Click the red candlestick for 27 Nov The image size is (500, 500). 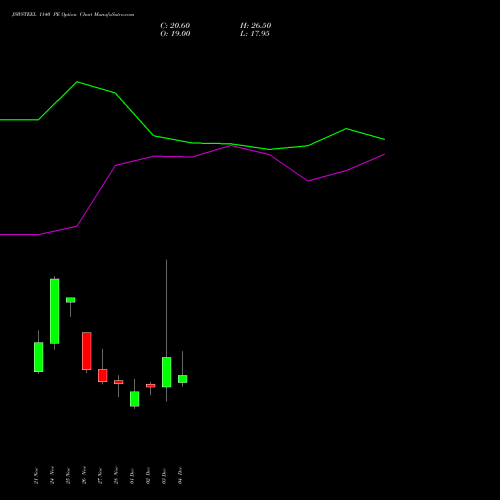tap(103, 375)
